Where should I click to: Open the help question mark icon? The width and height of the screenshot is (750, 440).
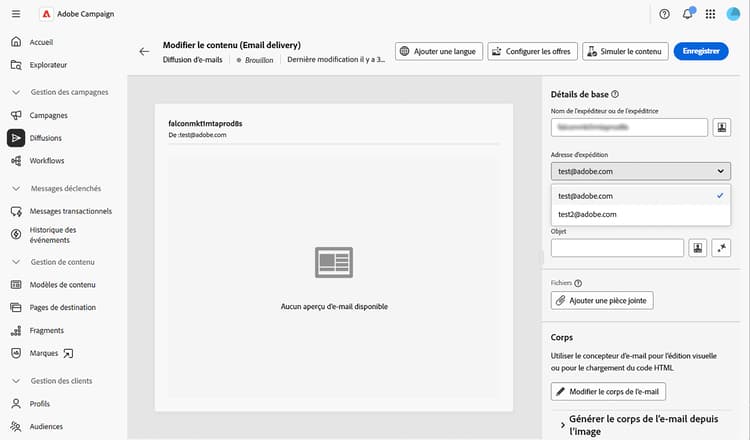664,14
